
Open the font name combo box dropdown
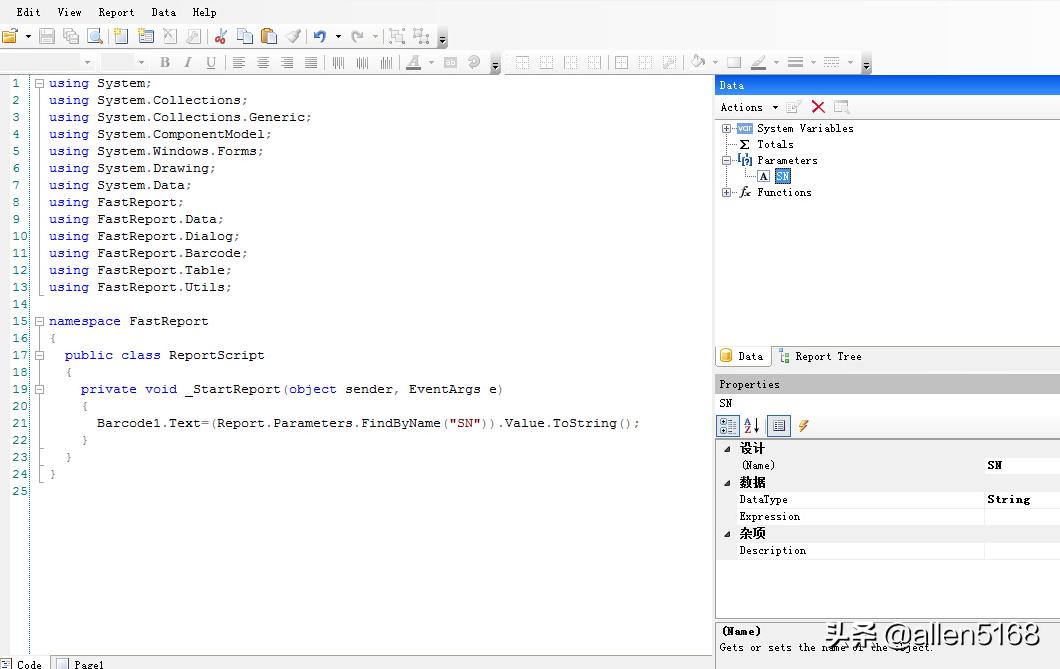87,62
